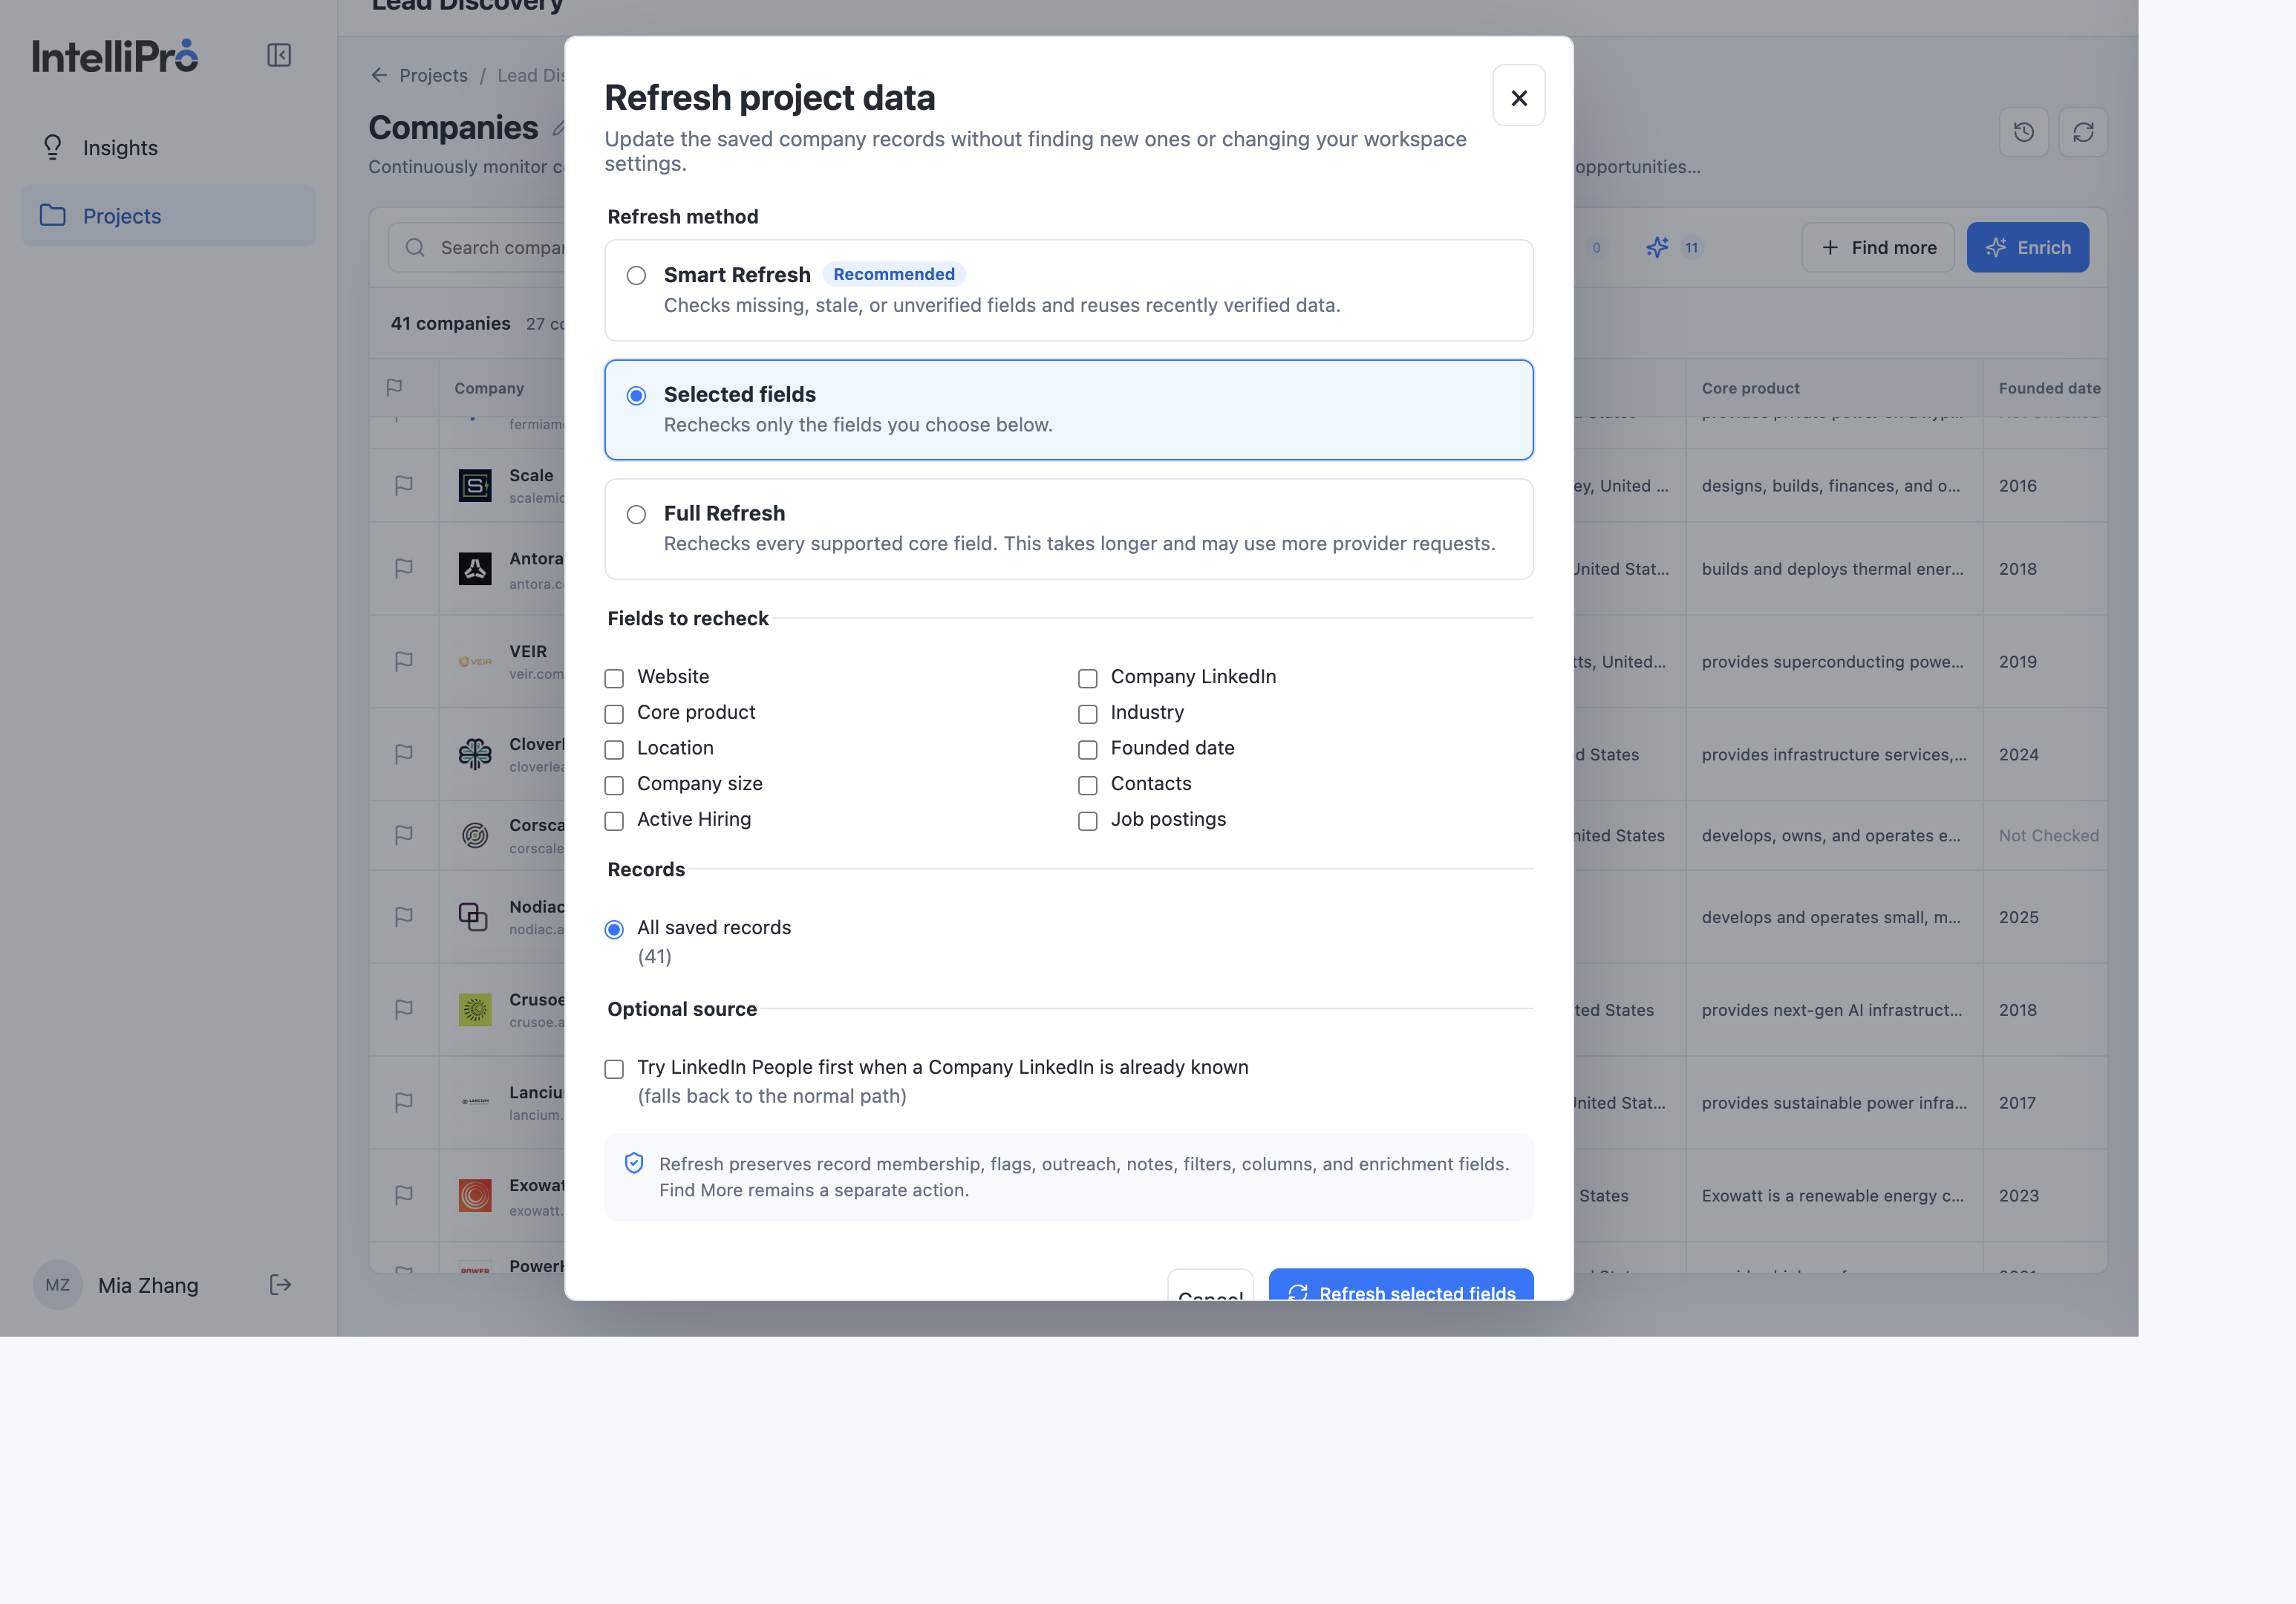Click the log out icon beside Mia Zhang

(280, 1284)
